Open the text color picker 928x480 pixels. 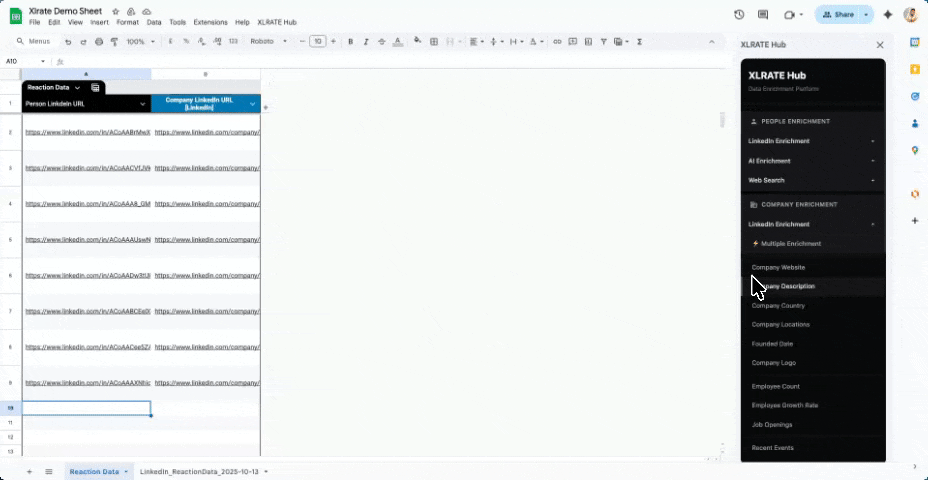pyautogui.click(x=398, y=41)
